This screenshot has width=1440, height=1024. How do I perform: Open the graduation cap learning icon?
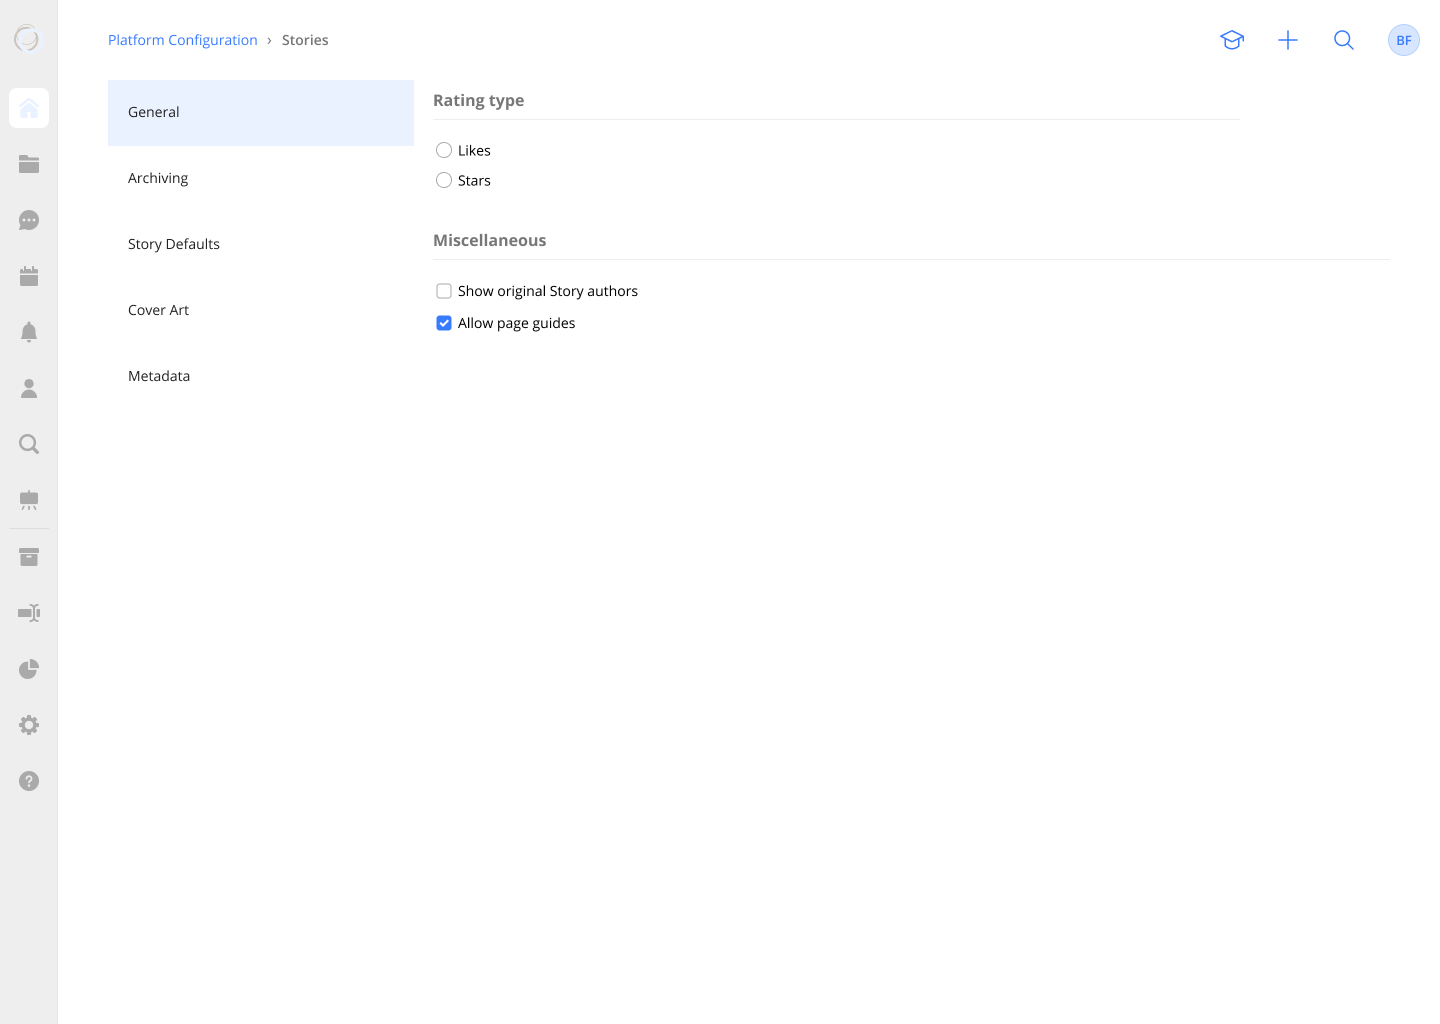(1232, 40)
